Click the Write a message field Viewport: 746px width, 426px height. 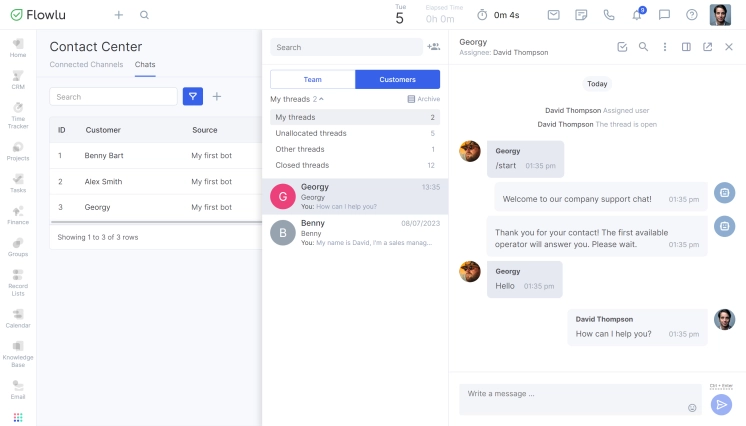(580, 399)
